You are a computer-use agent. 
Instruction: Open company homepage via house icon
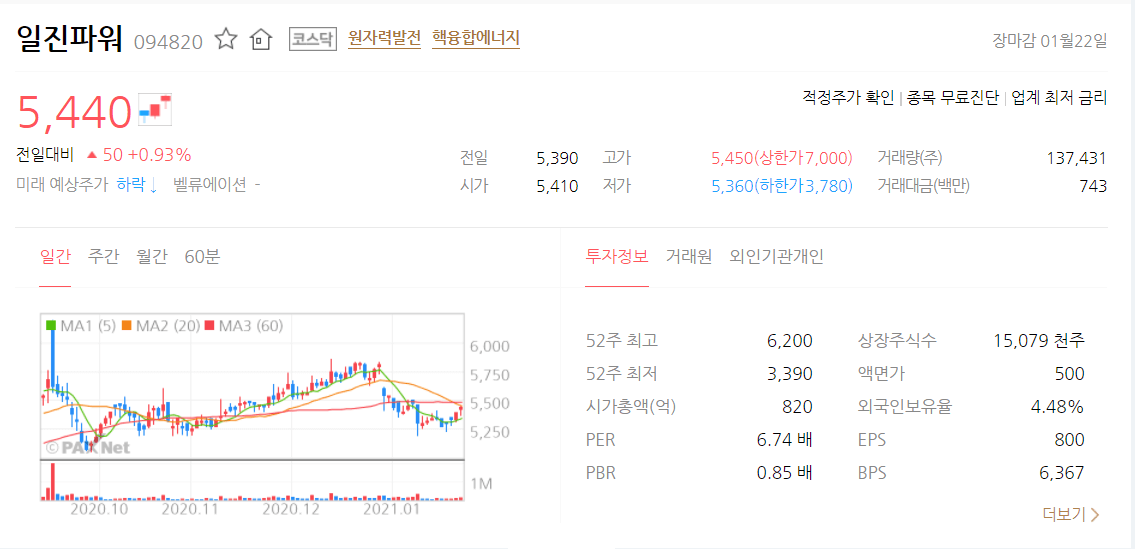(260, 40)
